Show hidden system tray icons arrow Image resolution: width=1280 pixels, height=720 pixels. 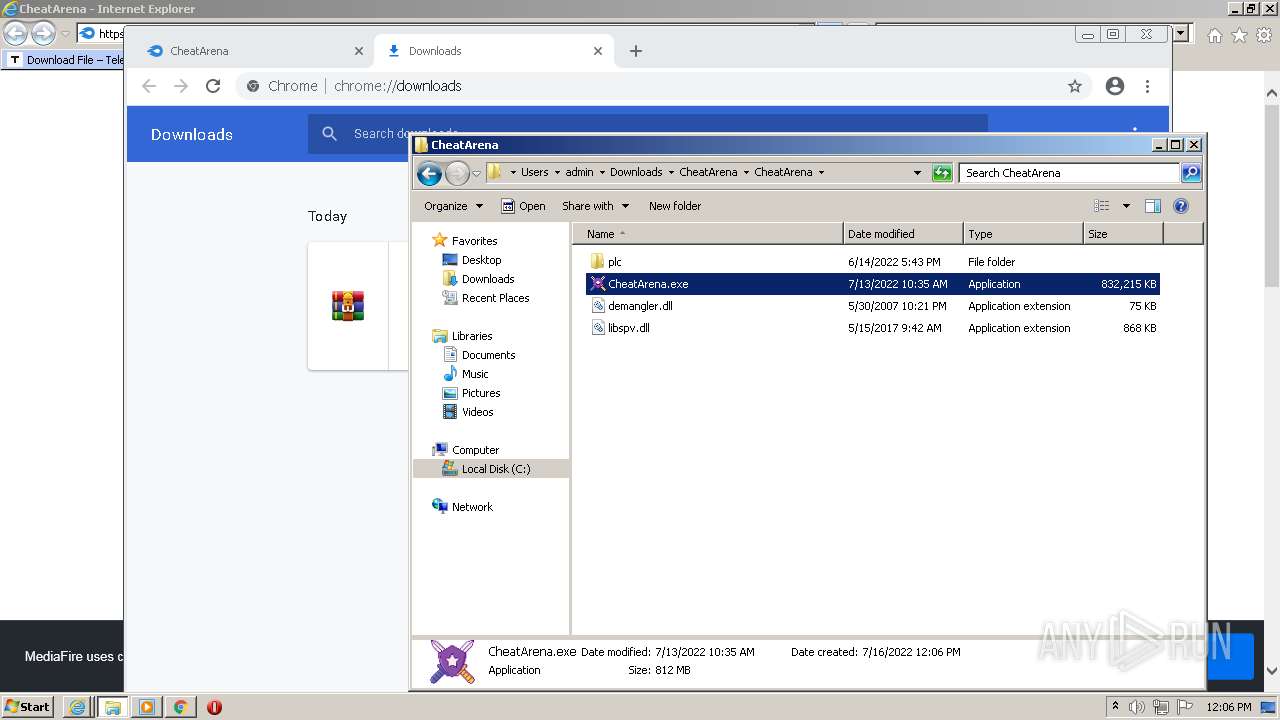[1115, 707]
